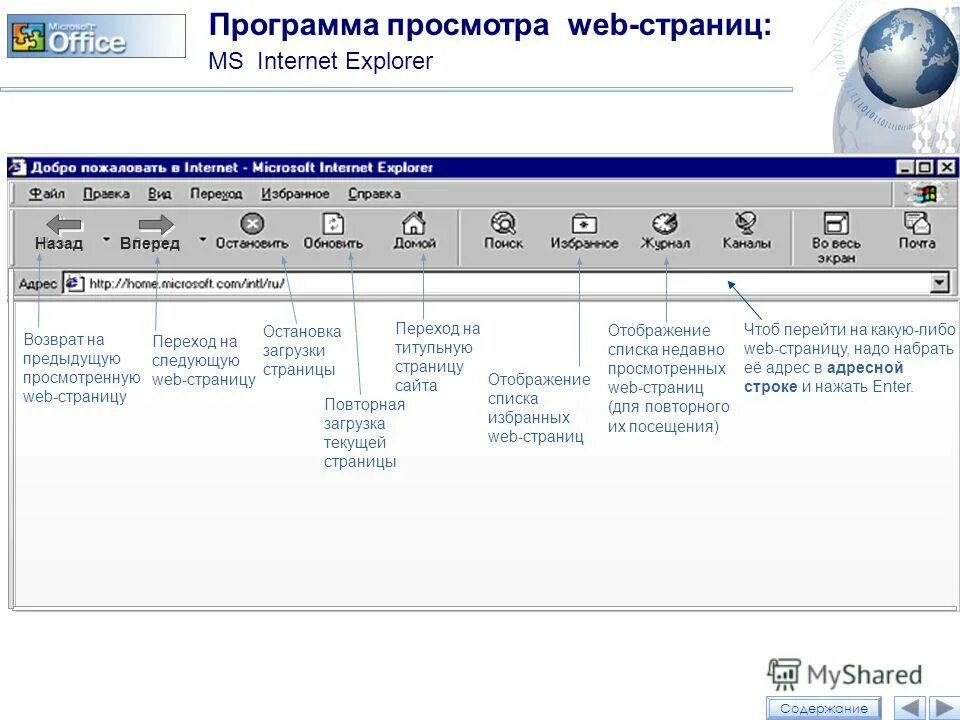Screen dimensions: 960x720
Task: Open the Файл menu
Action: 45,195
